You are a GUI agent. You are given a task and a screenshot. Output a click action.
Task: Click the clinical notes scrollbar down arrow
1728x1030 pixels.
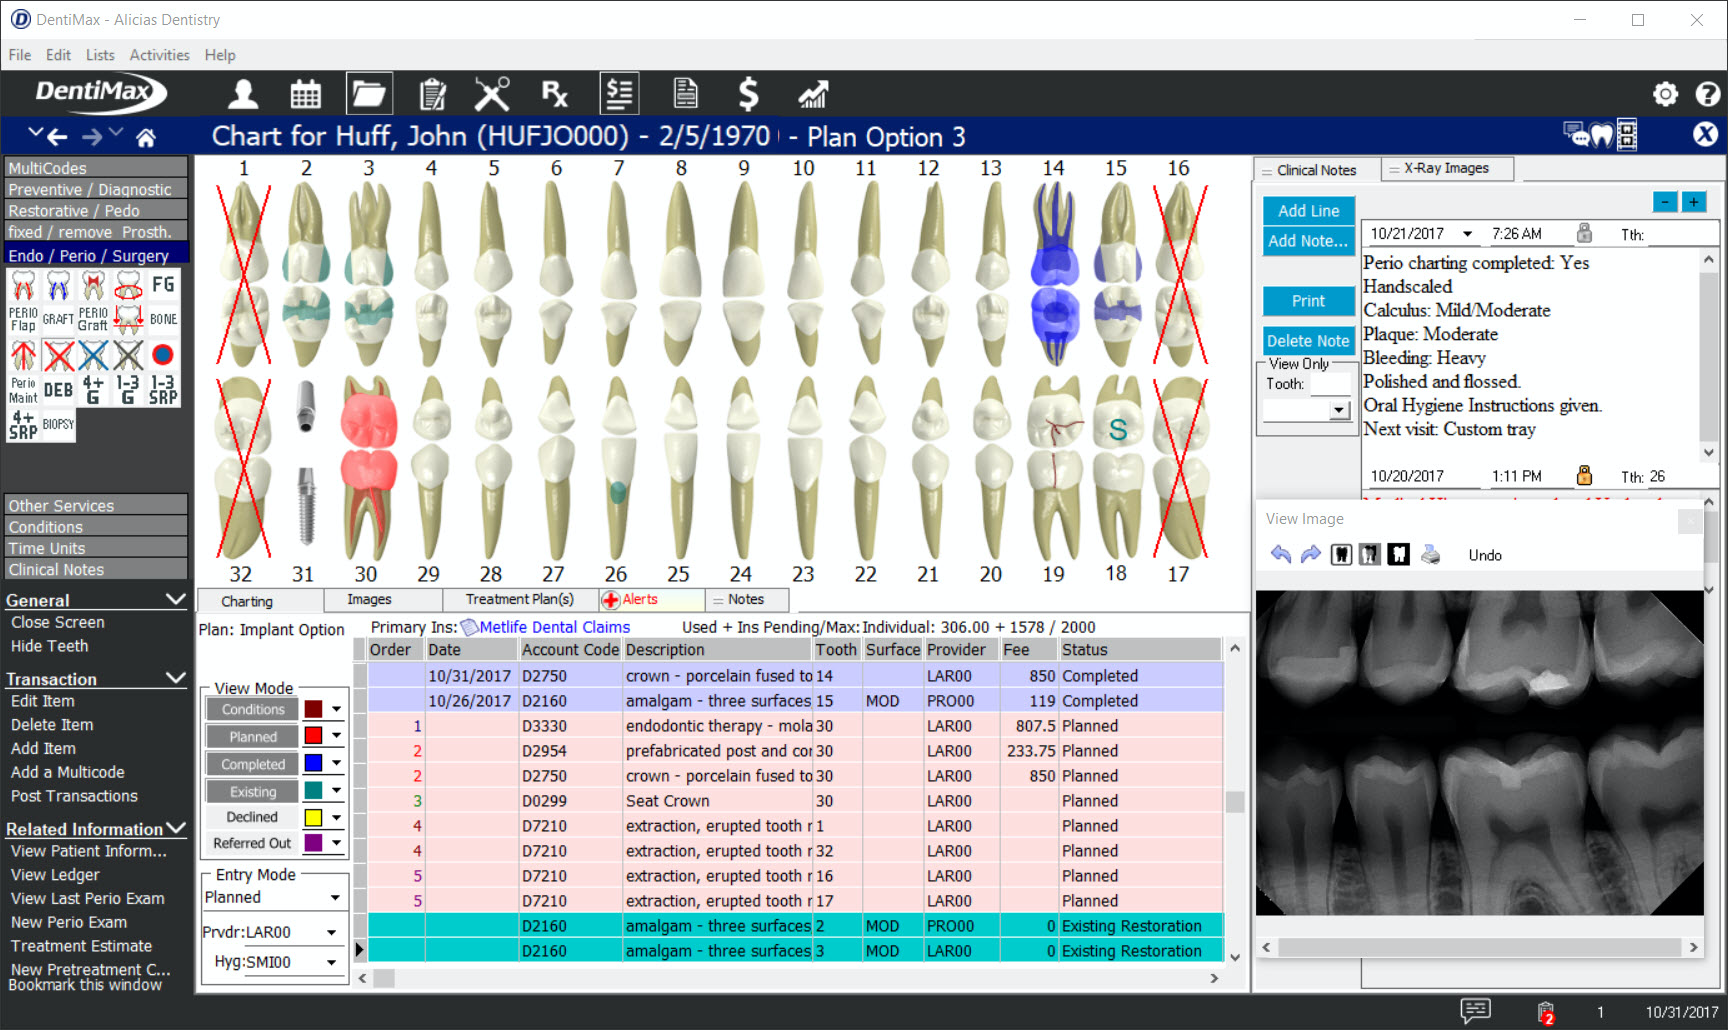click(x=1707, y=453)
